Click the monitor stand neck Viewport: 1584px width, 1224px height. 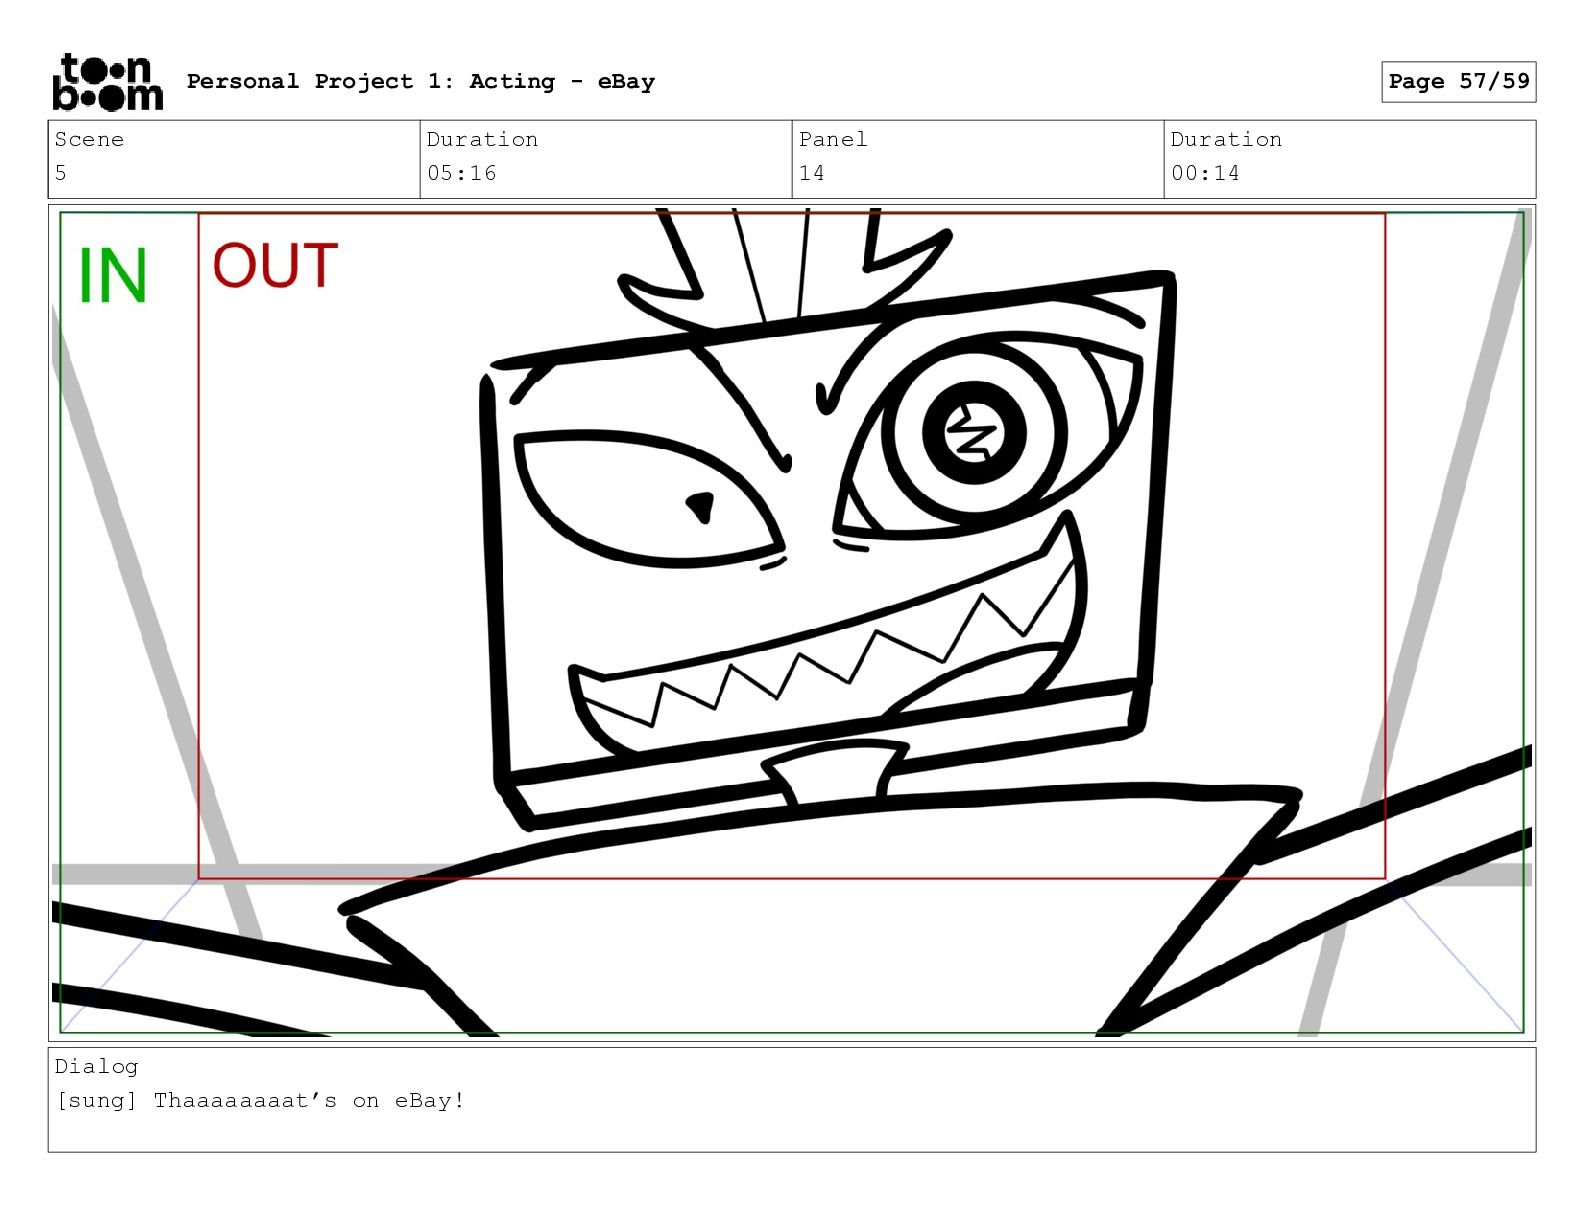[x=835, y=772]
